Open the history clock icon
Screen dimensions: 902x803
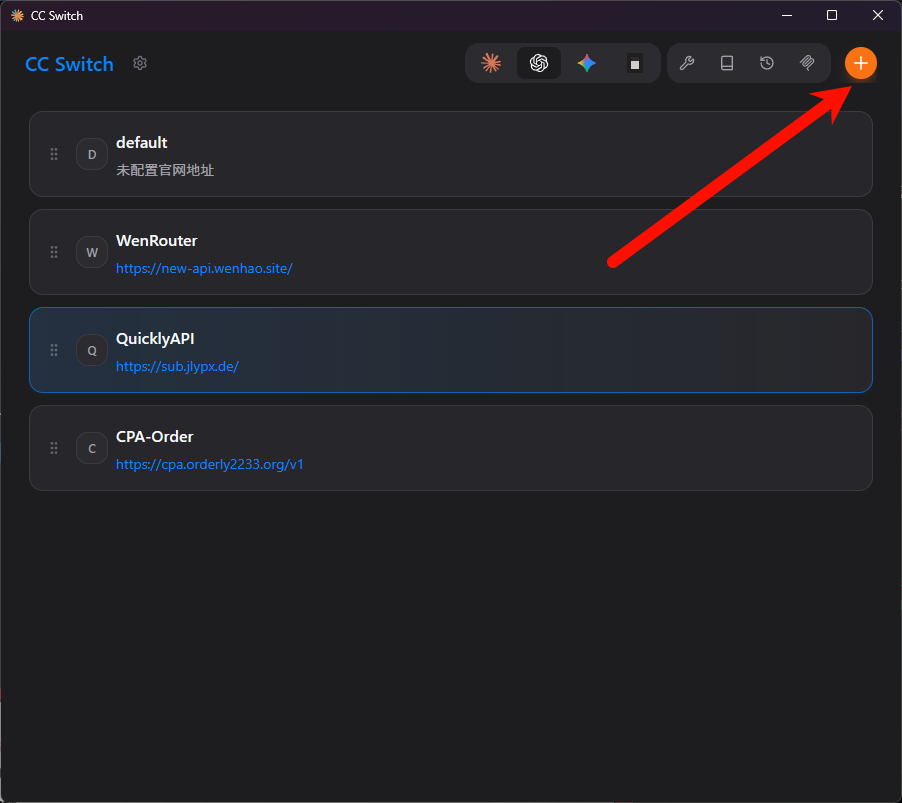(767, 63)
